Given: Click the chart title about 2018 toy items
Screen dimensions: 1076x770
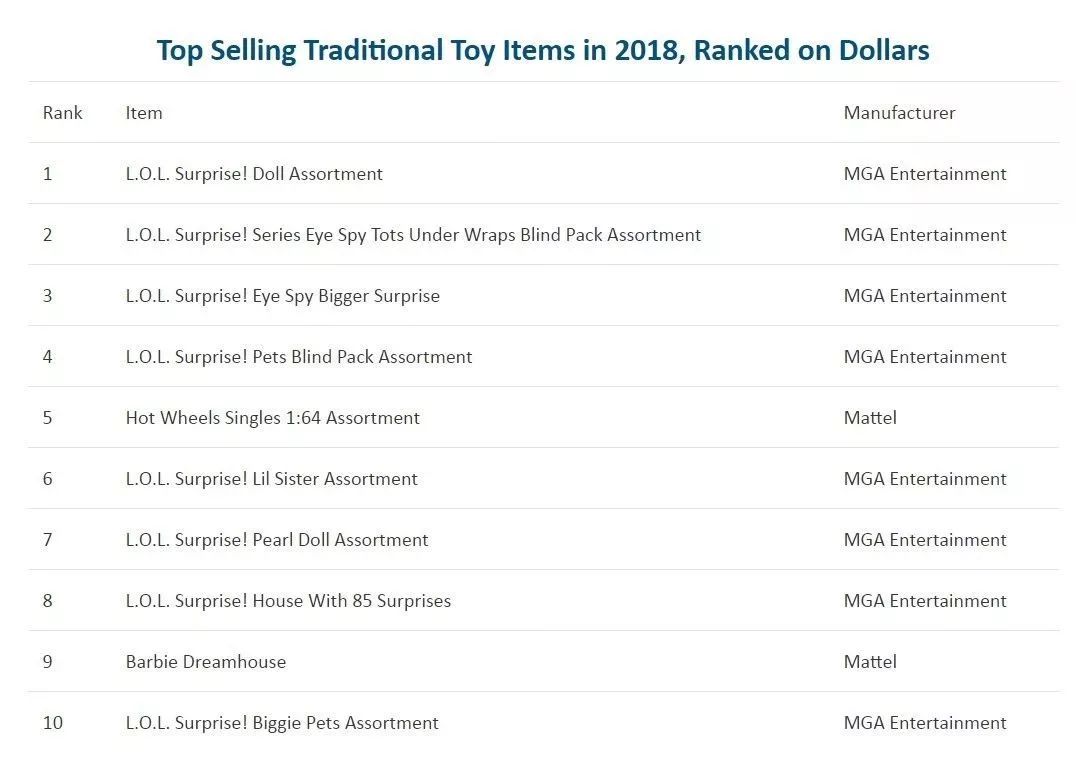Looking at the screenshot, I should 543,50.
